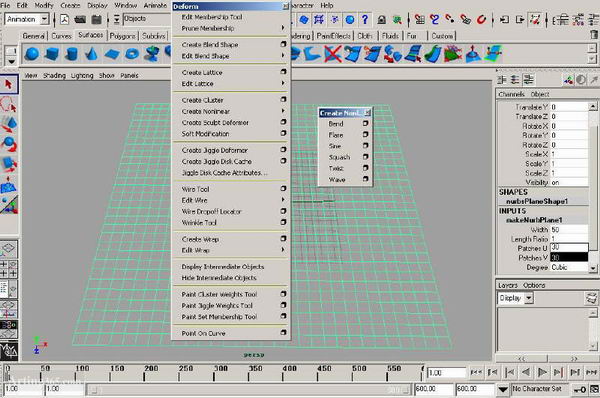Create a NURBS cube from the shelf

click(51, 54)
